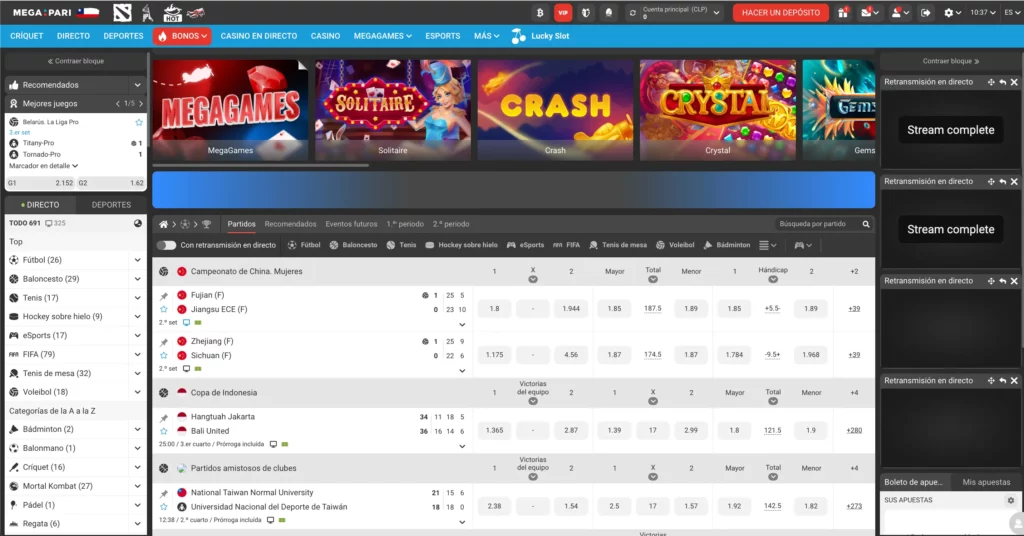The image size is (1024, 536).
Task: Click the home icon in the breadcrumb
Action: pos(163,224)
